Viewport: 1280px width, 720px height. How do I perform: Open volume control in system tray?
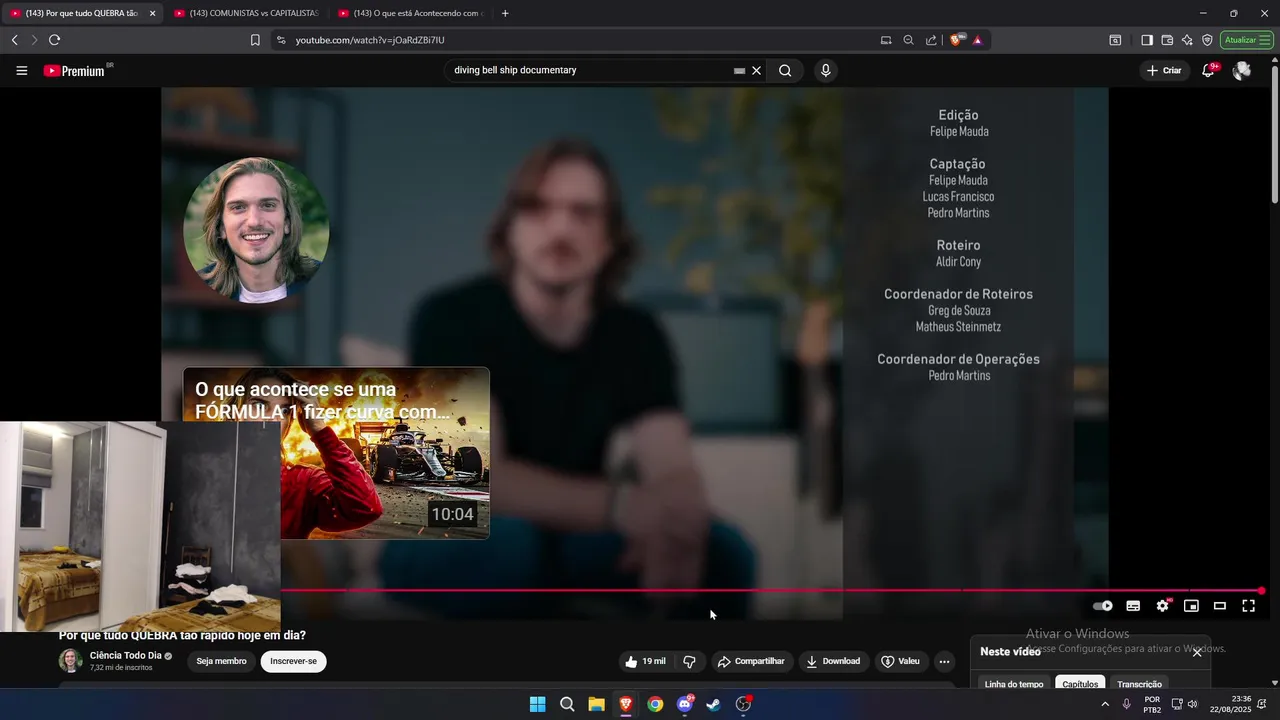coord(1192,704)
